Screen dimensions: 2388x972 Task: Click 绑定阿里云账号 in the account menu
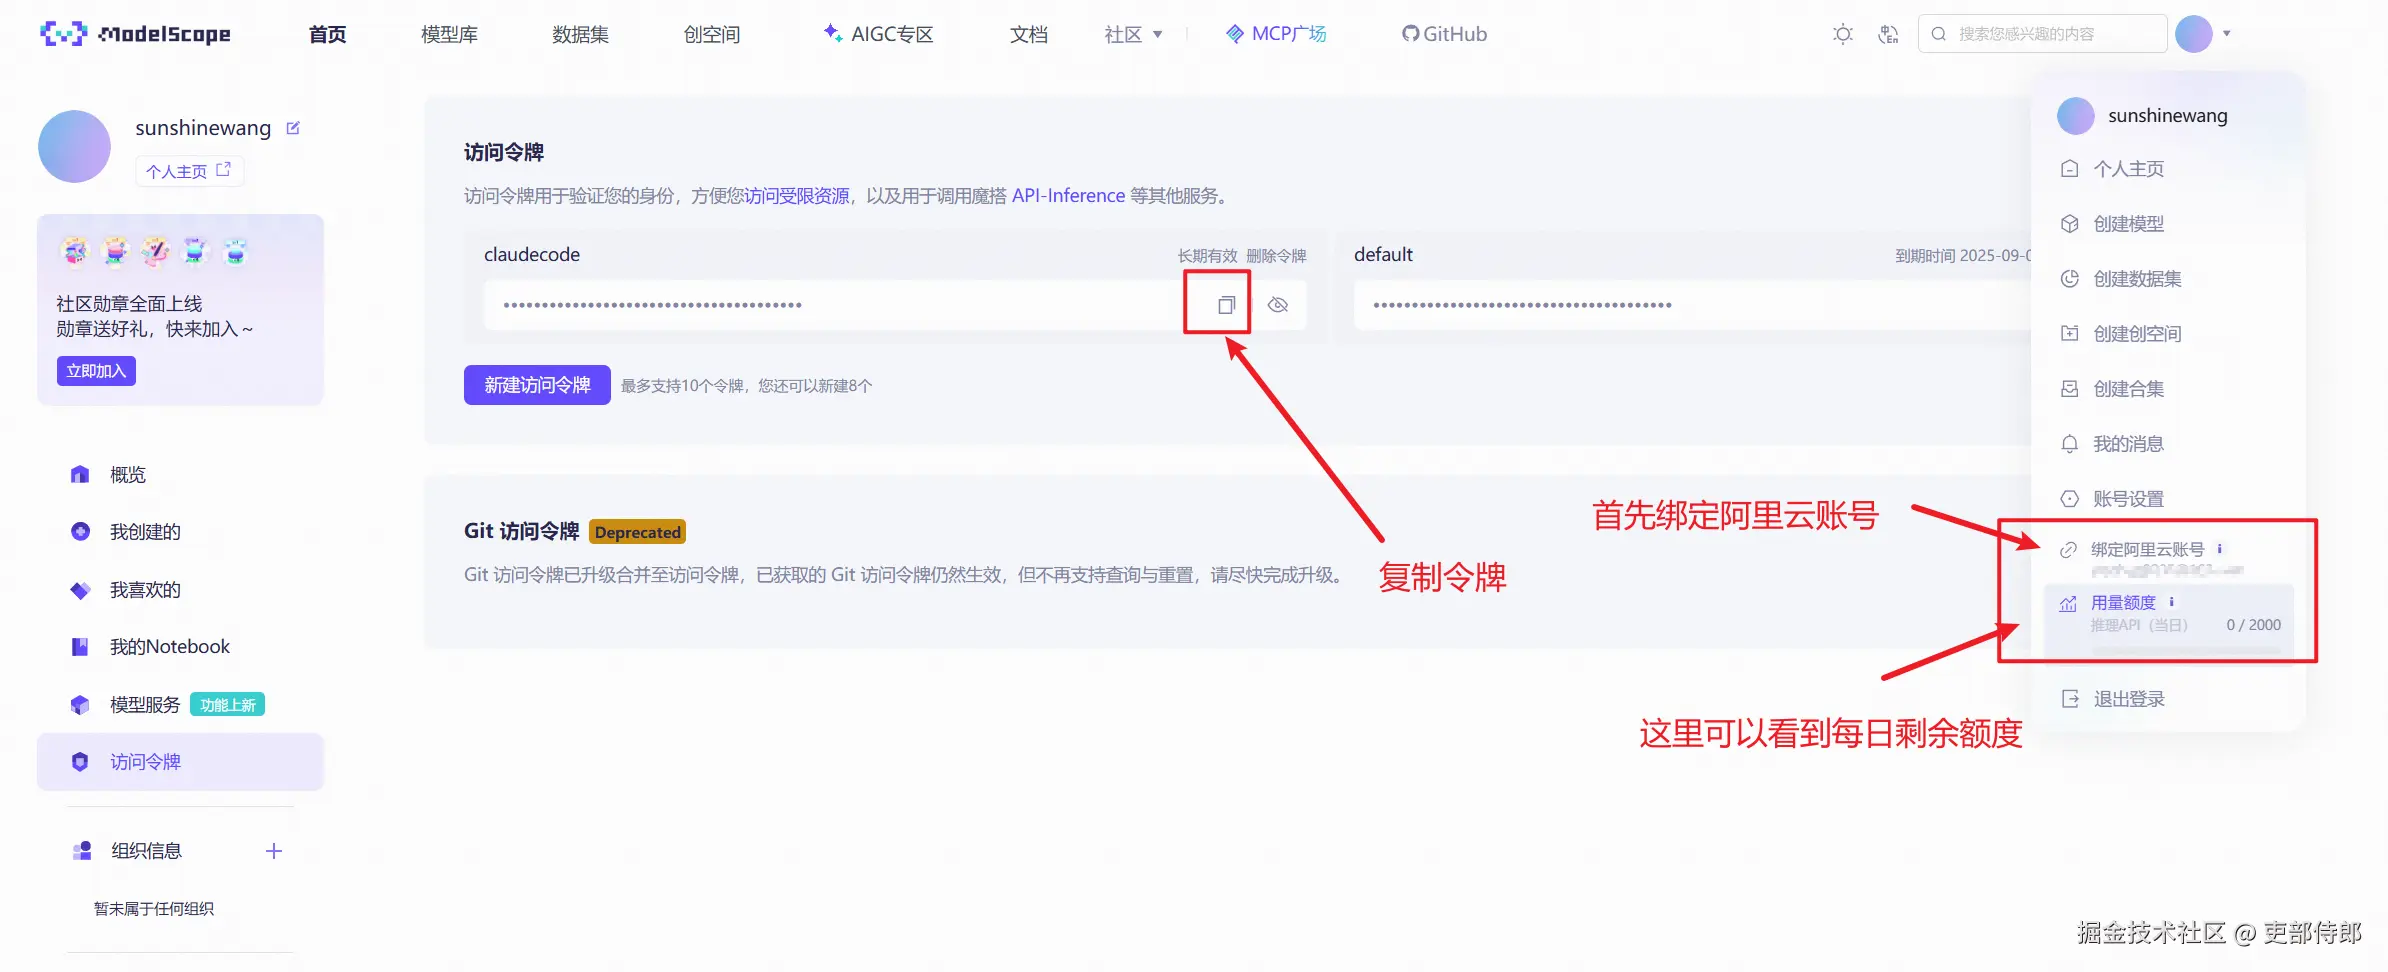pyautogui.click(x=2147, y=549)
